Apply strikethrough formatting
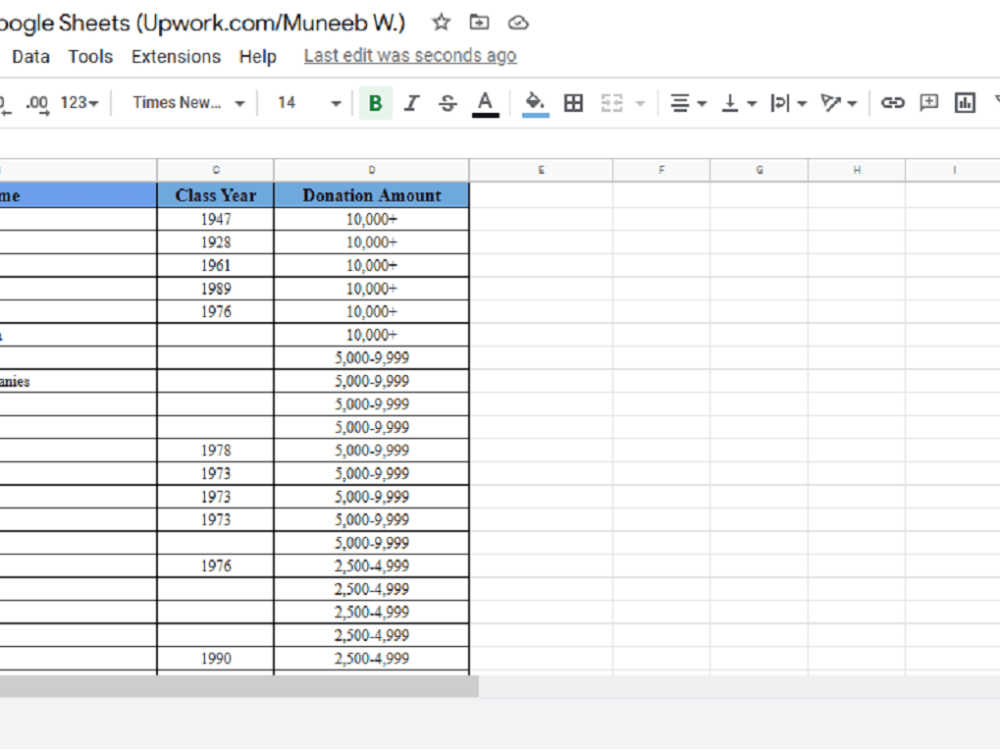This screenshot has height=750, width=1000. [x=447, y=102]
